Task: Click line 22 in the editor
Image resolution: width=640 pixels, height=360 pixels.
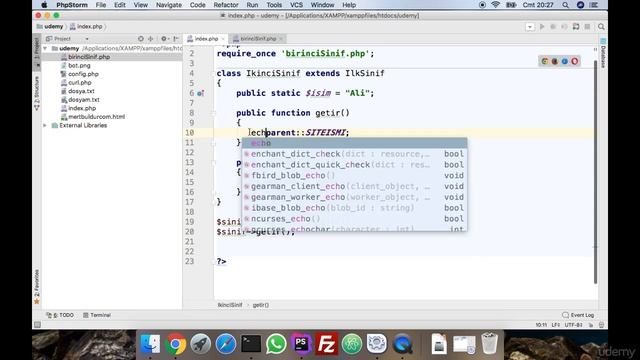Action: click(x=404, y=251)
